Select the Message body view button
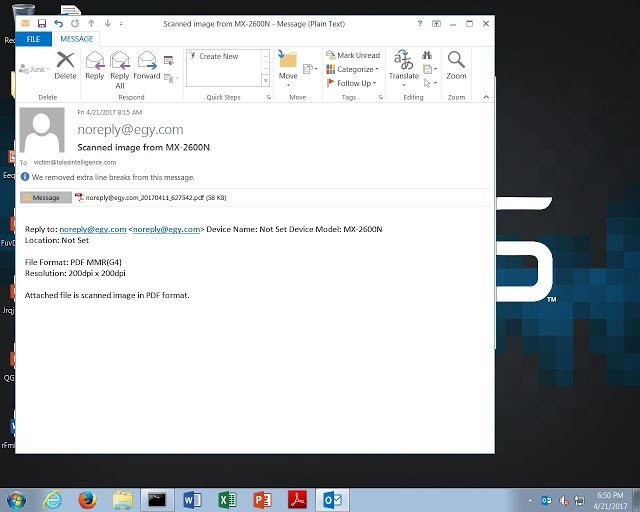This screenshot has width=640, height=512. (45, 198)
